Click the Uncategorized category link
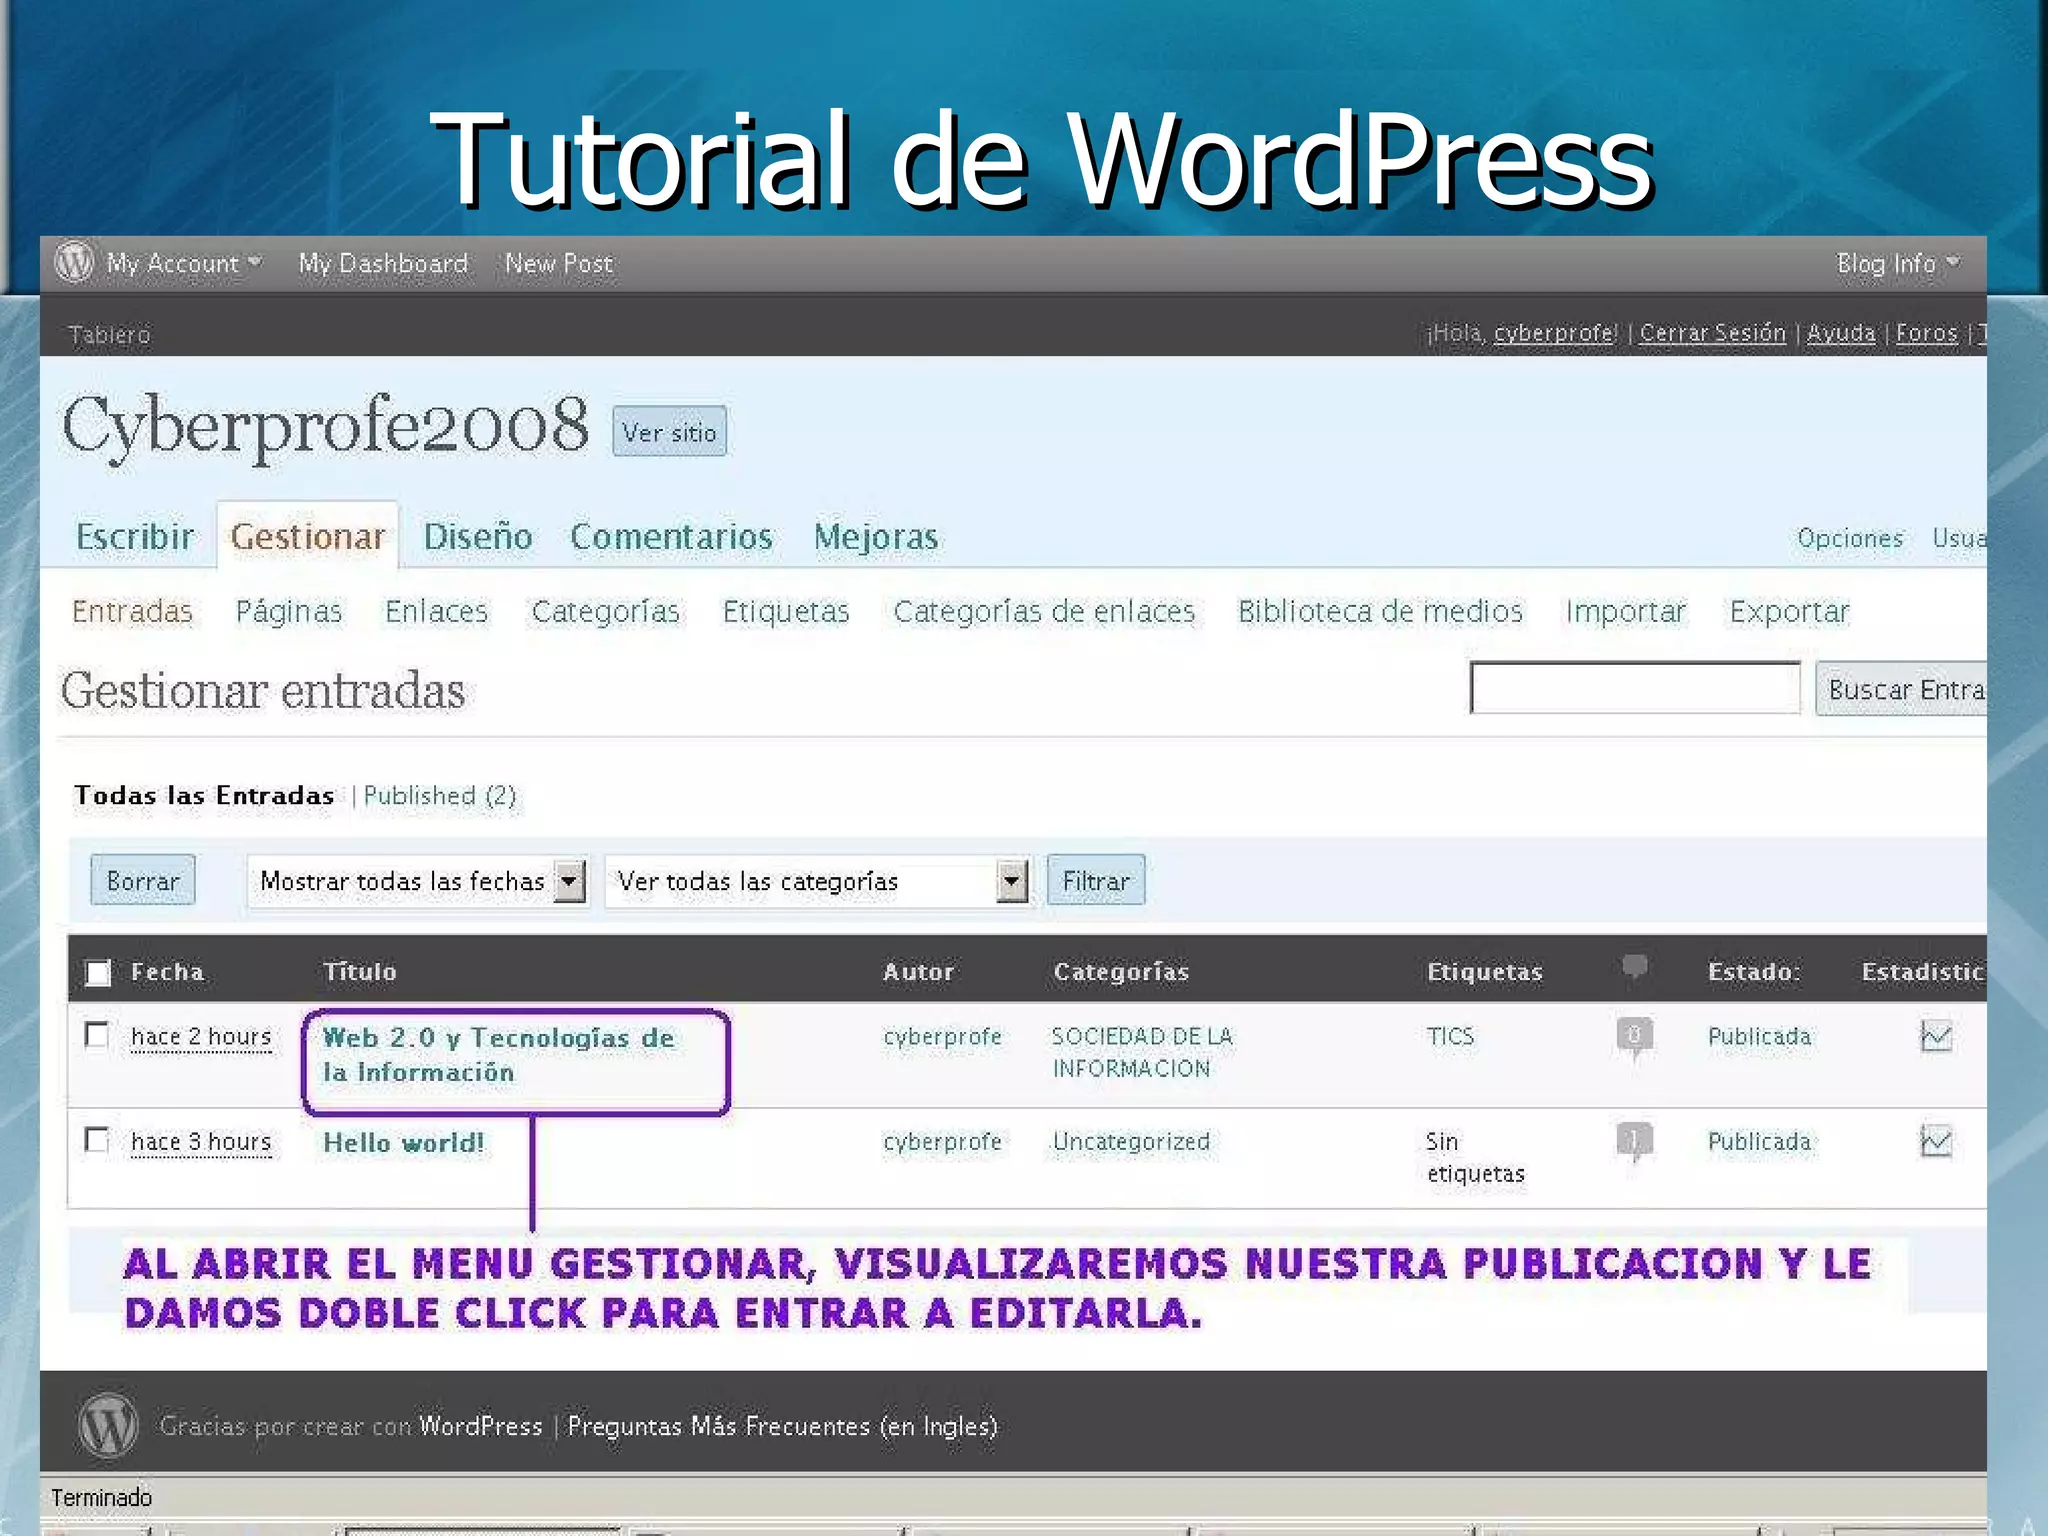This screenshot has height=1536, width=2048. coord(1131,1141)
